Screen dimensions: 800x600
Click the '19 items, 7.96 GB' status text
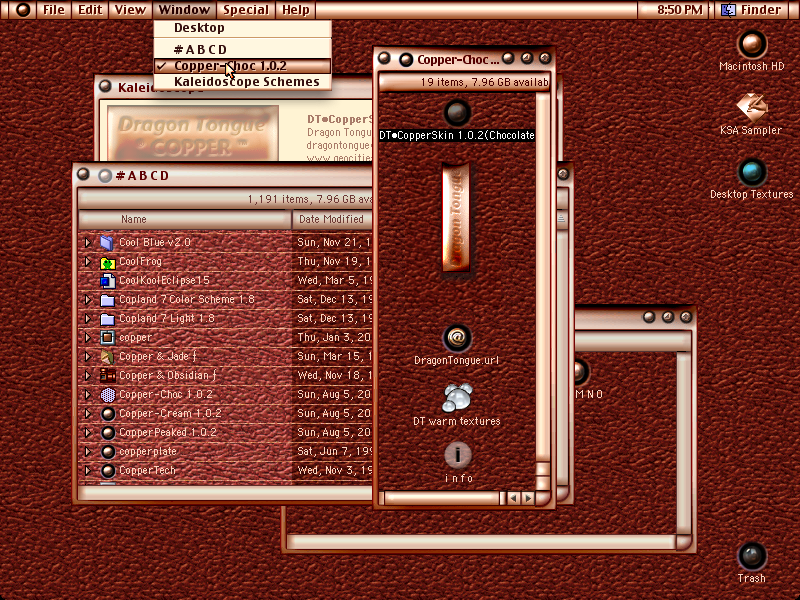(x=485, y=82)
